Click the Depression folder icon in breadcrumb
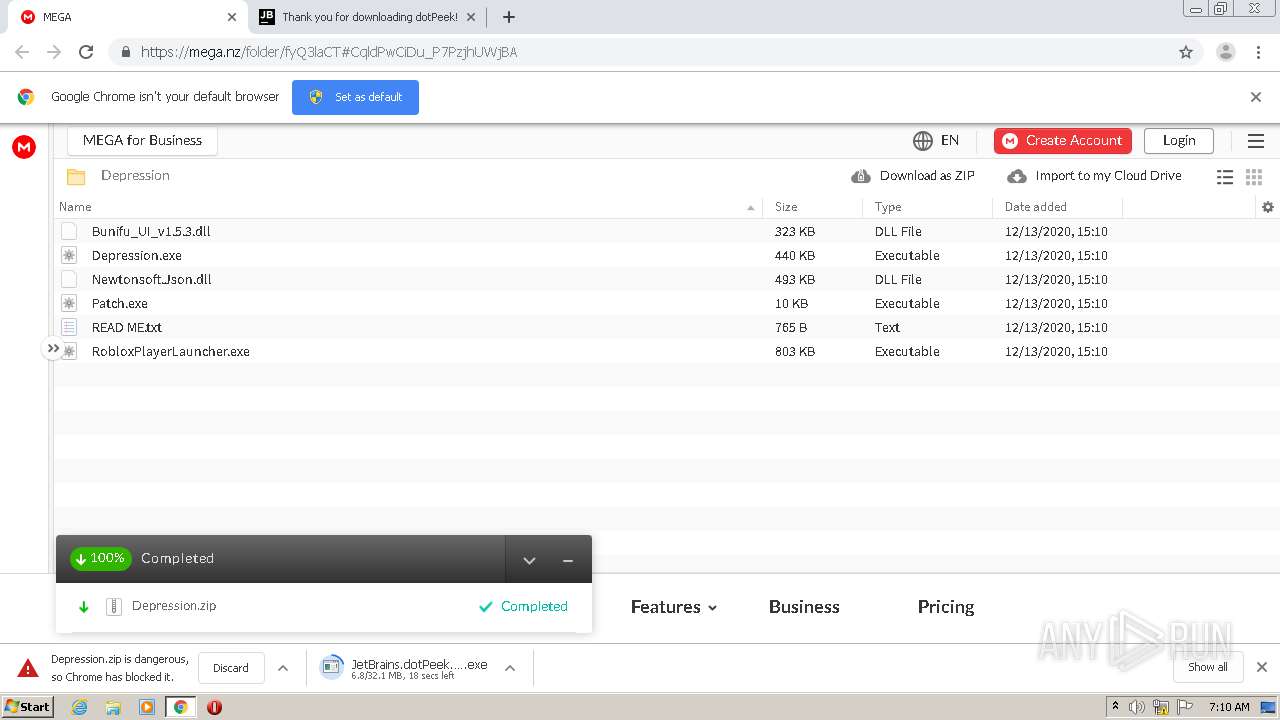 pyautogui.click(x=76, y=177)
